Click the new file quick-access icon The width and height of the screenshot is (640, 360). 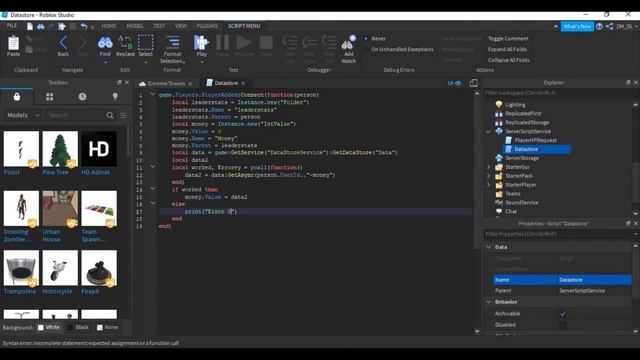tap(29, 26)
